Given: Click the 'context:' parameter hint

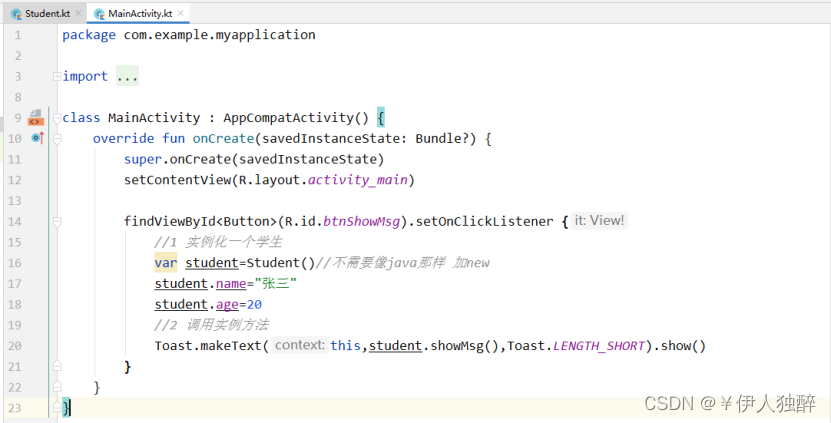Looking at the screenshot, I should [x=299, y=345].
